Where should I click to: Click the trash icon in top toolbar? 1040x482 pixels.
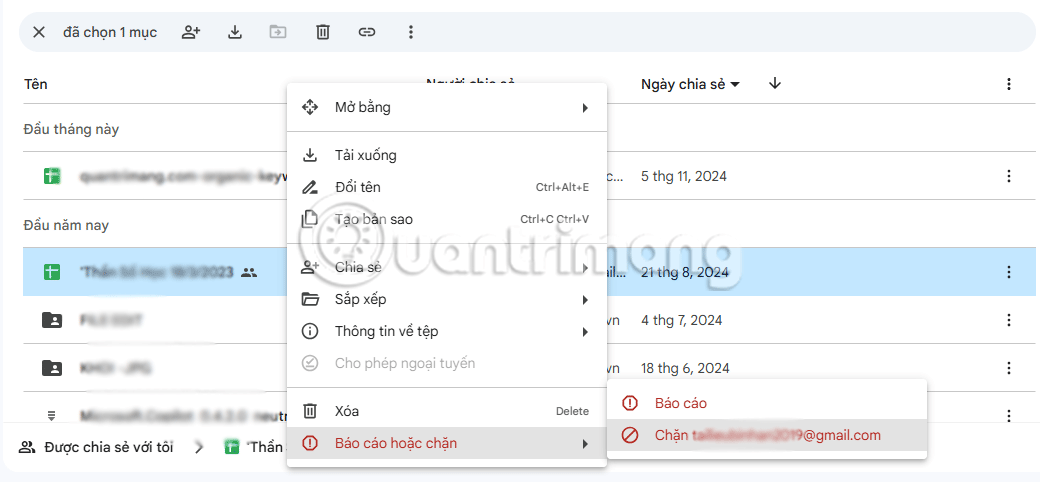(x=322, y=32)
